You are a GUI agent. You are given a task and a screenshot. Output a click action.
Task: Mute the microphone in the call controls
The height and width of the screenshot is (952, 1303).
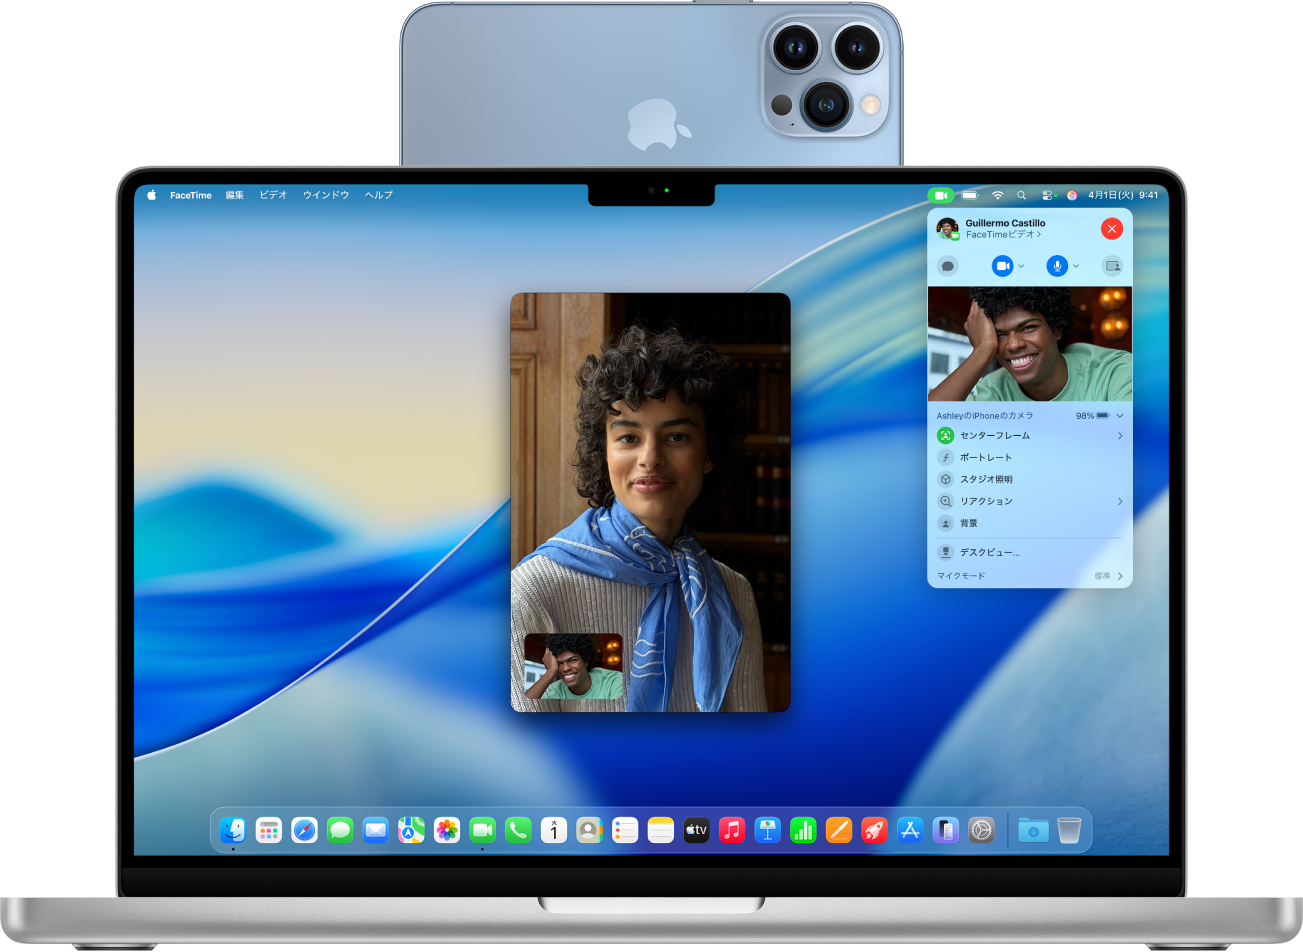click(1057, 266)
